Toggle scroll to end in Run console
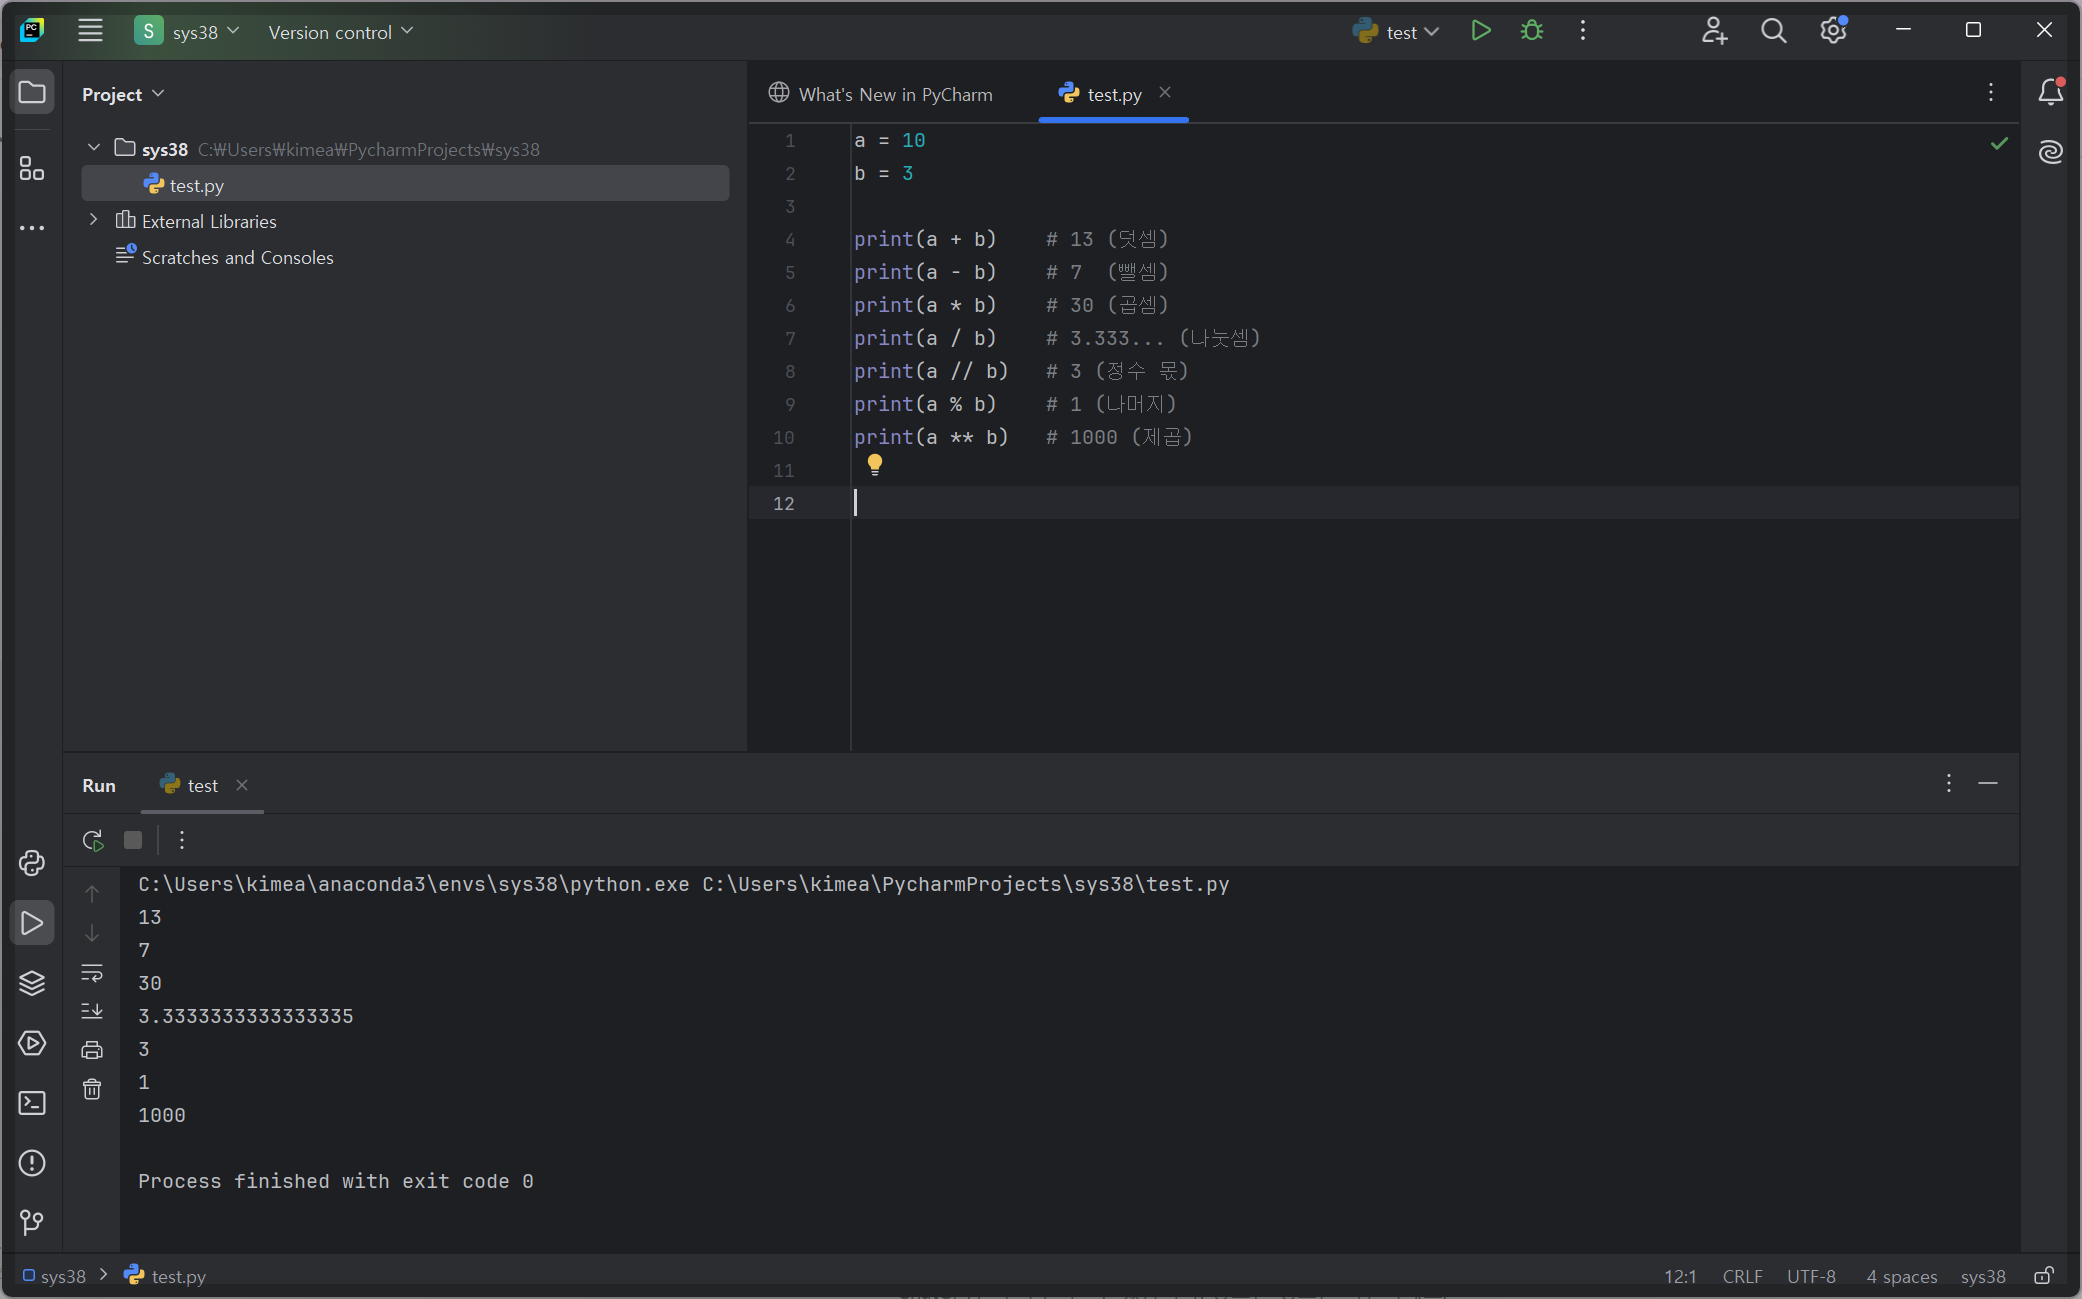Image resolution: width=2082 pixels, height=1299 pixels. pos(92,1011)
